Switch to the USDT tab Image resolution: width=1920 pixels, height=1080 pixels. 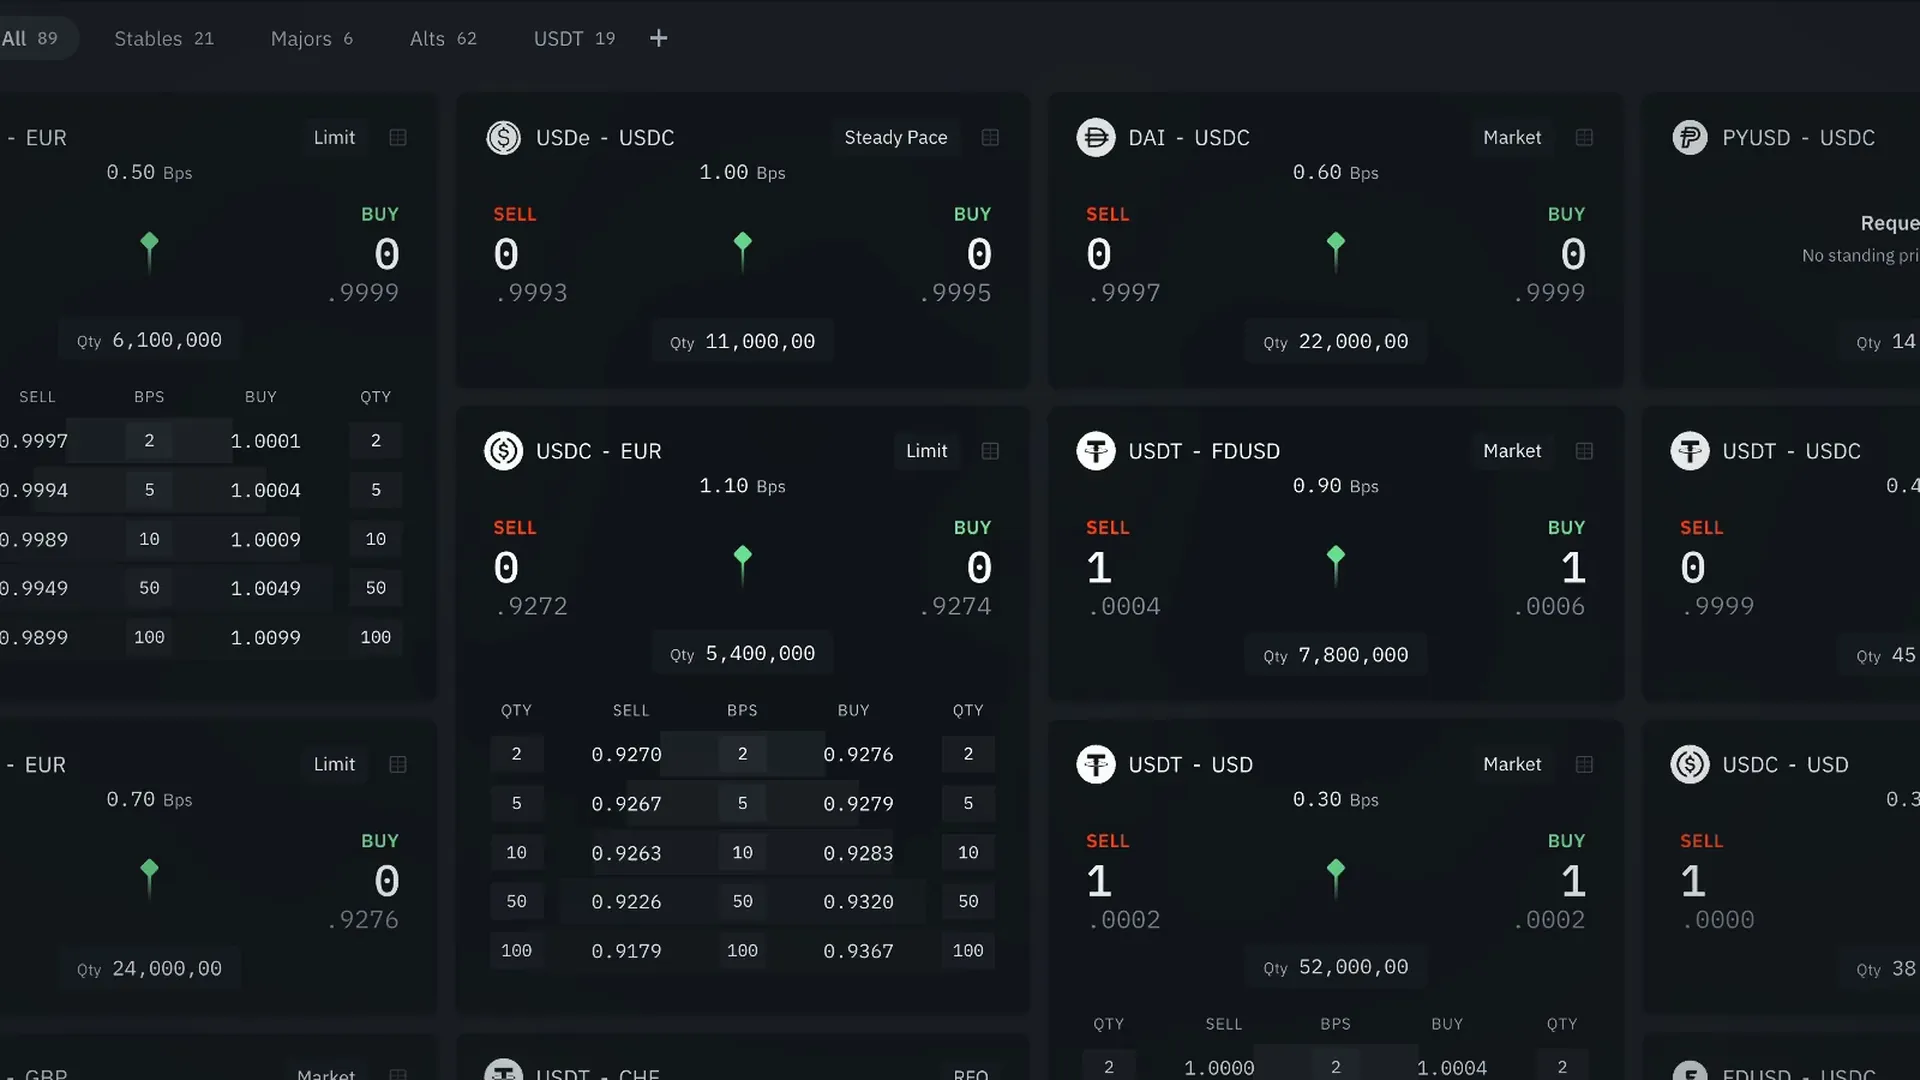(574, 38)
